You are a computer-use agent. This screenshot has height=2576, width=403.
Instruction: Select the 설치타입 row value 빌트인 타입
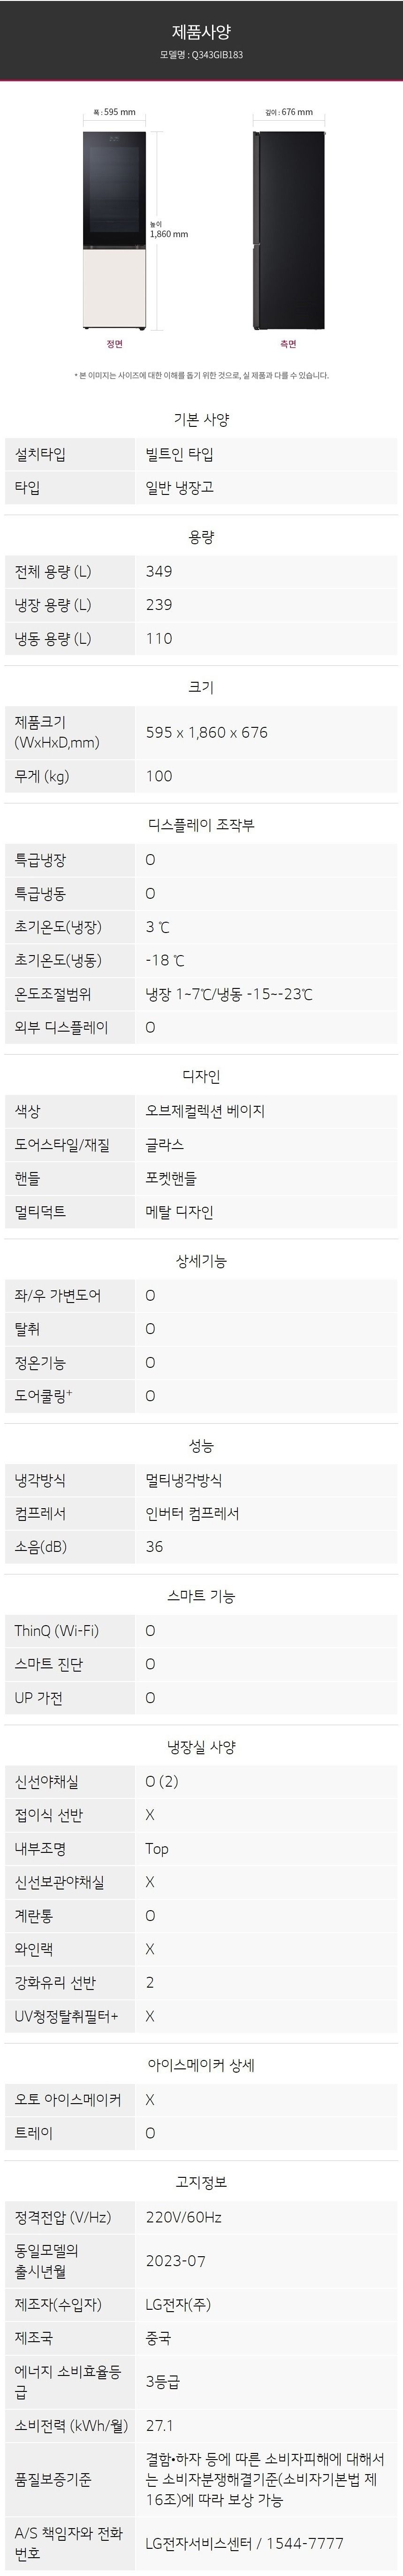pos(179,455)
